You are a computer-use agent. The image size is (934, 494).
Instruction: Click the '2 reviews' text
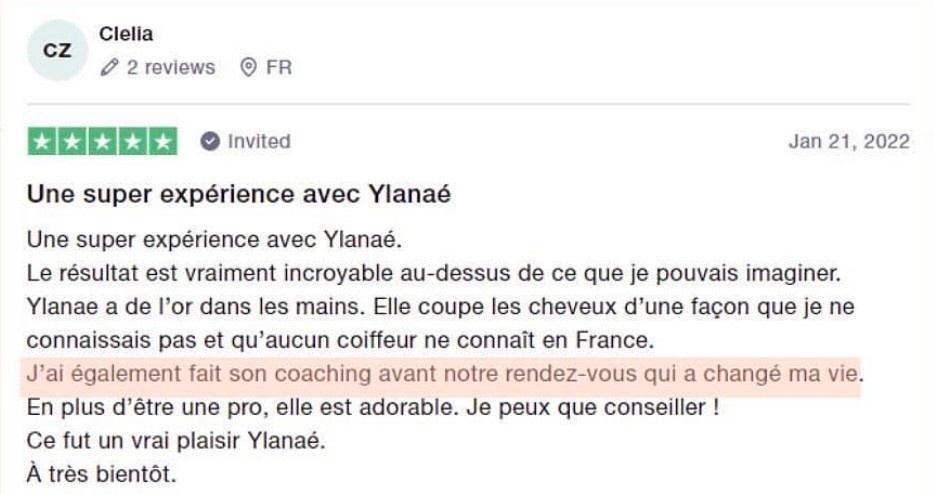click(170, 68)
